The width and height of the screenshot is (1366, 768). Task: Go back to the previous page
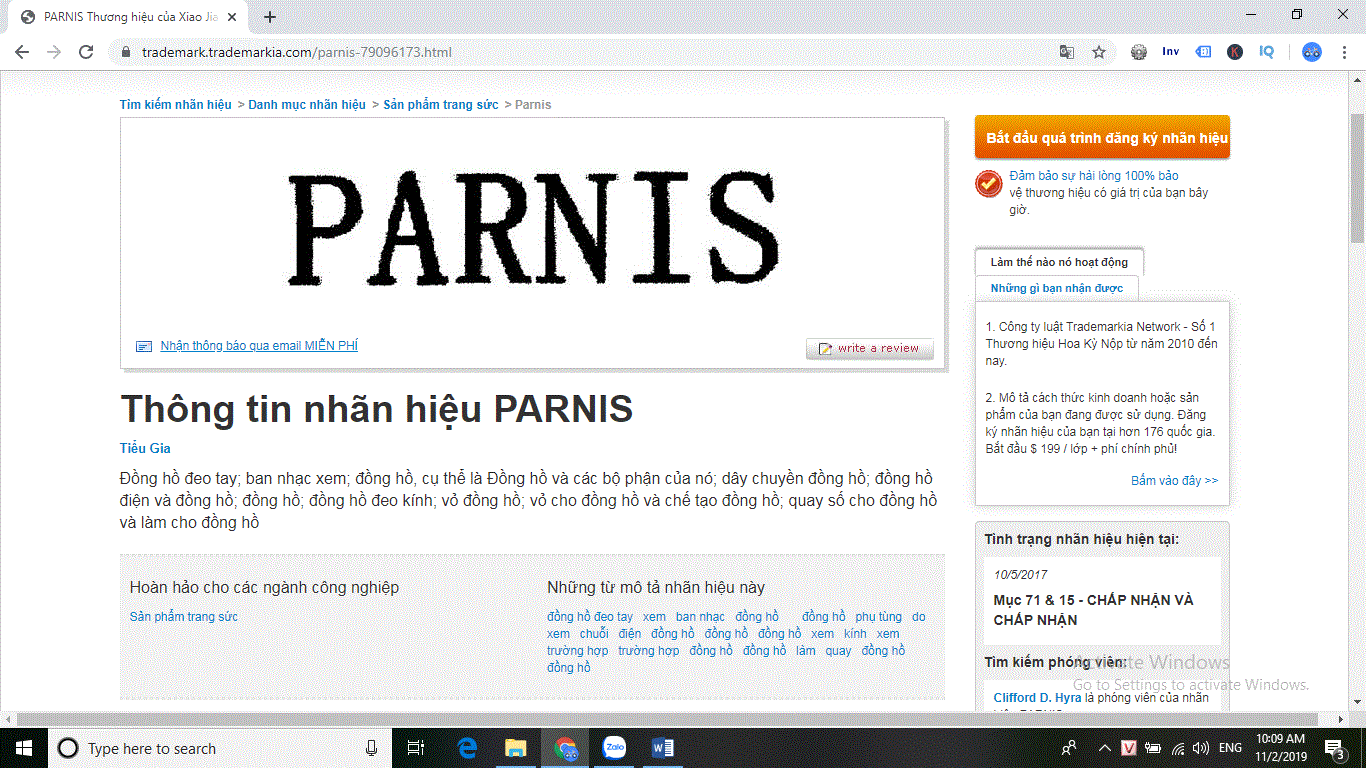click(22, 52)
